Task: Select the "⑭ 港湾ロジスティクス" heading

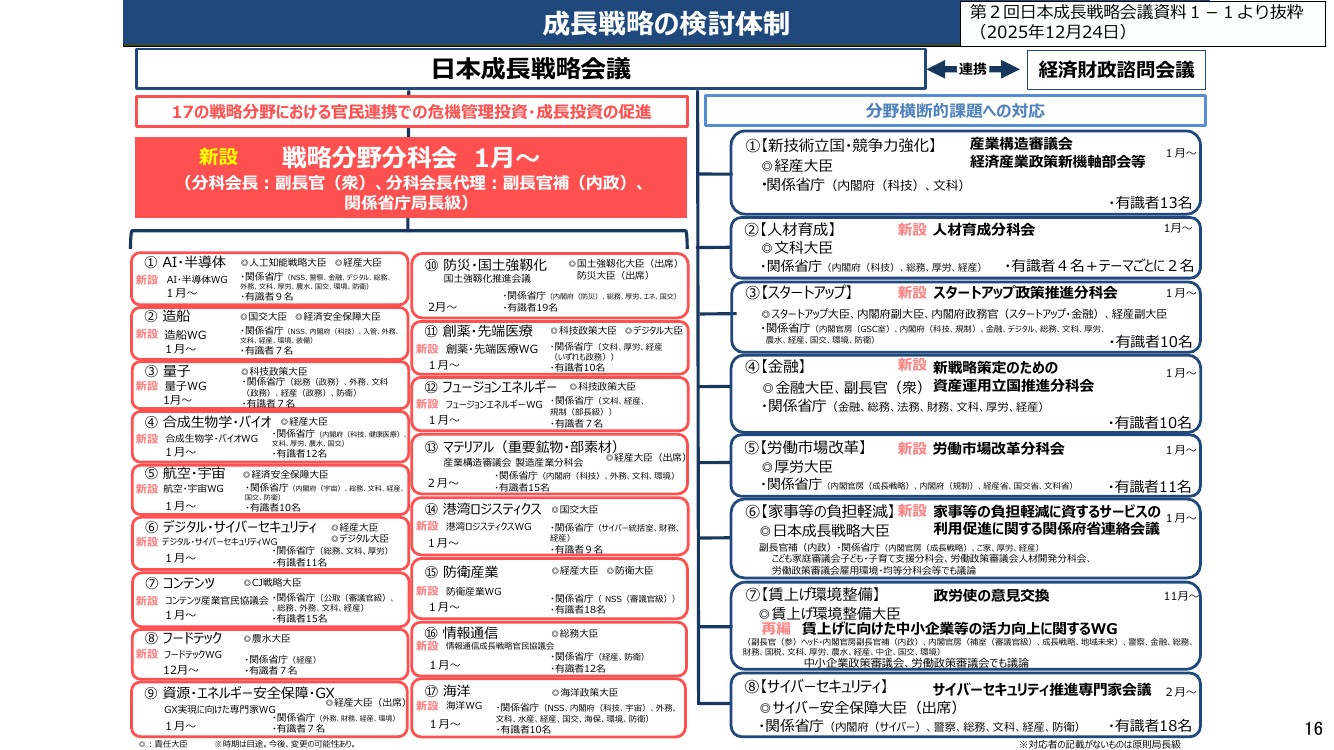Action: (x=483, y=509)
